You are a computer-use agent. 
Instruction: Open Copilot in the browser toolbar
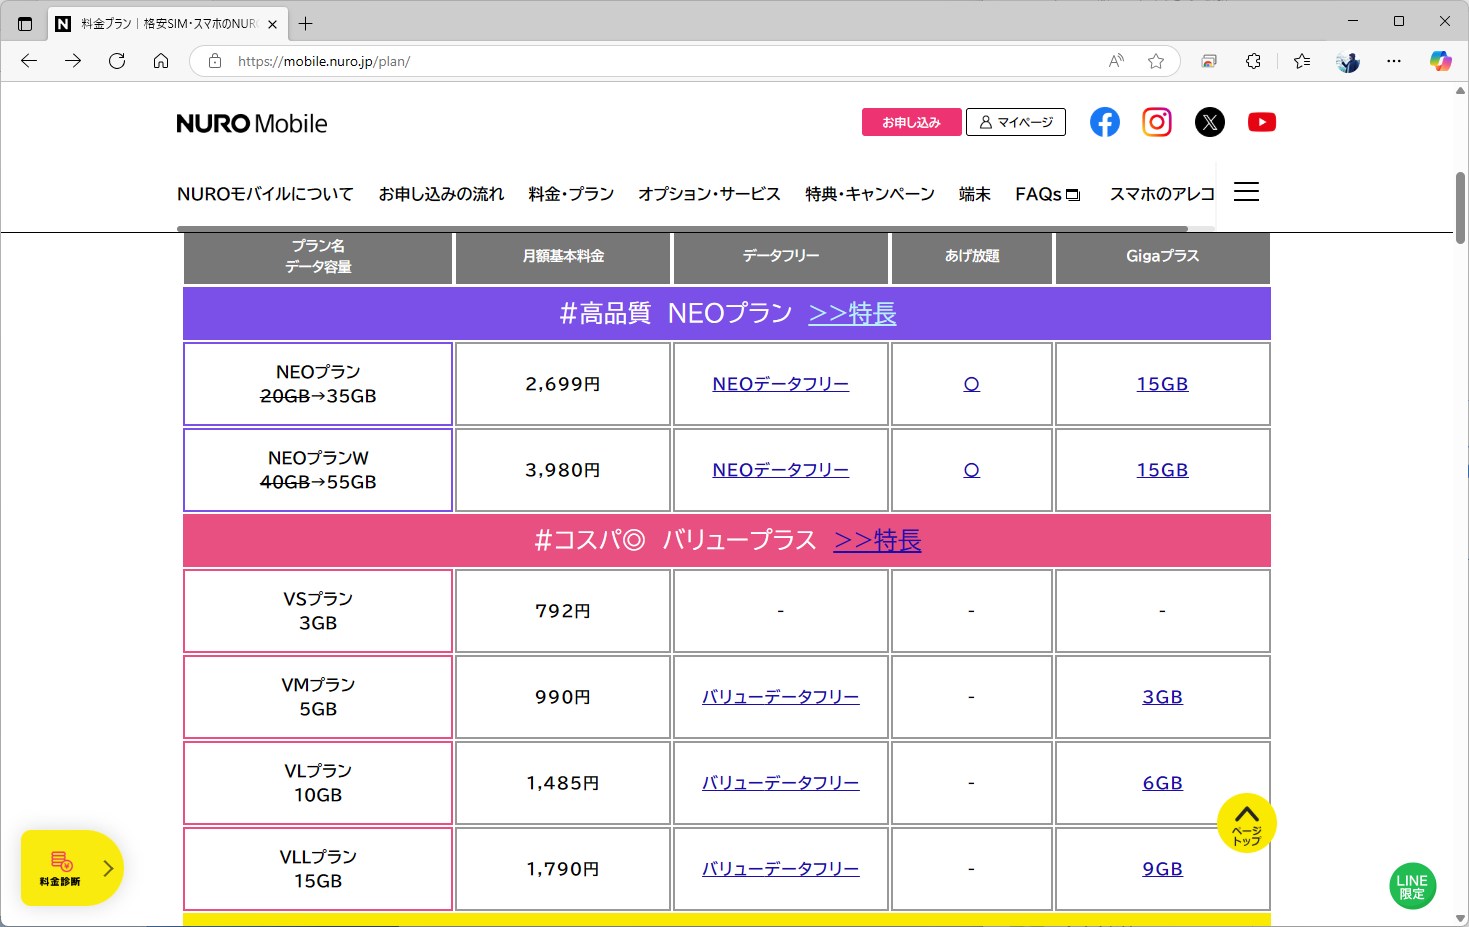click(1440, 61)
